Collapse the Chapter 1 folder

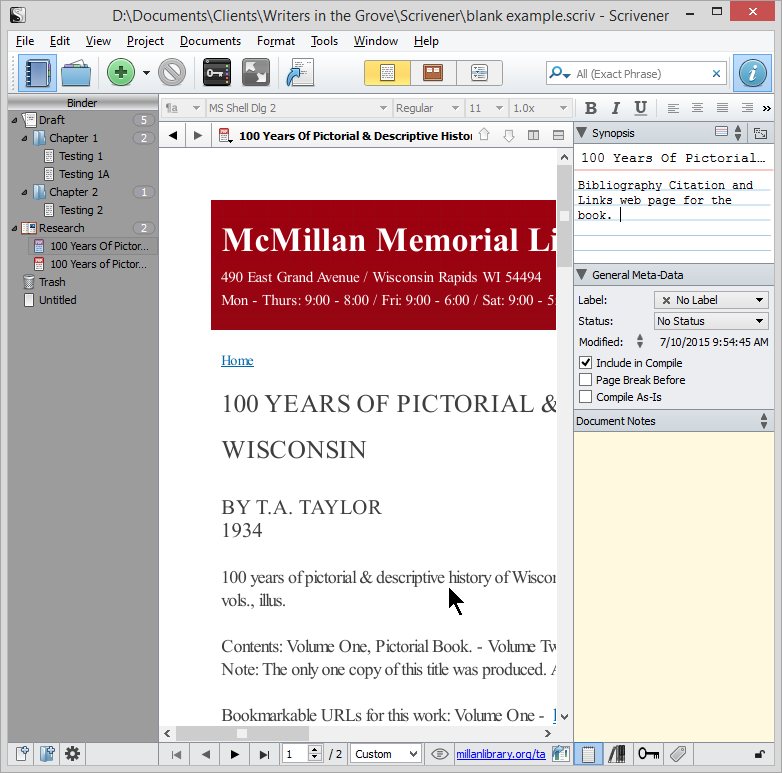click(25, 138)
